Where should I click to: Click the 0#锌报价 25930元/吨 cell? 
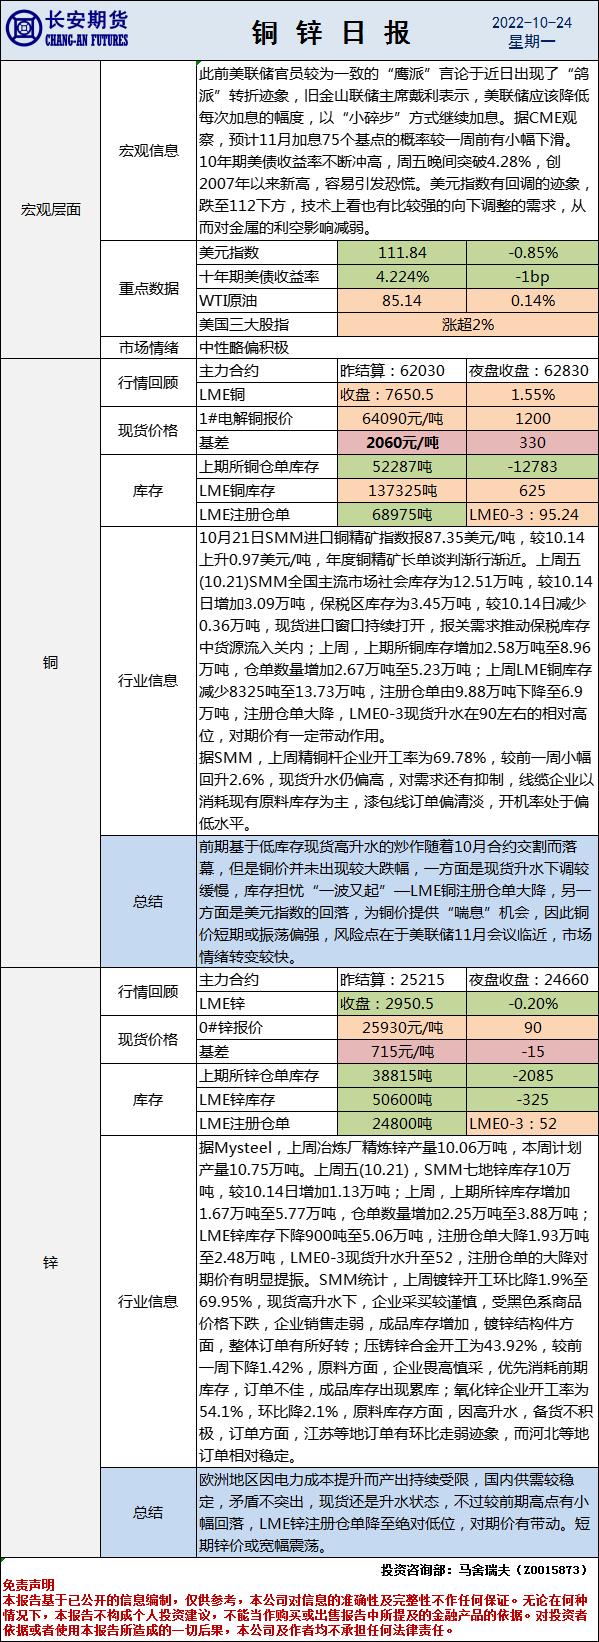[x=402, y=1027]
